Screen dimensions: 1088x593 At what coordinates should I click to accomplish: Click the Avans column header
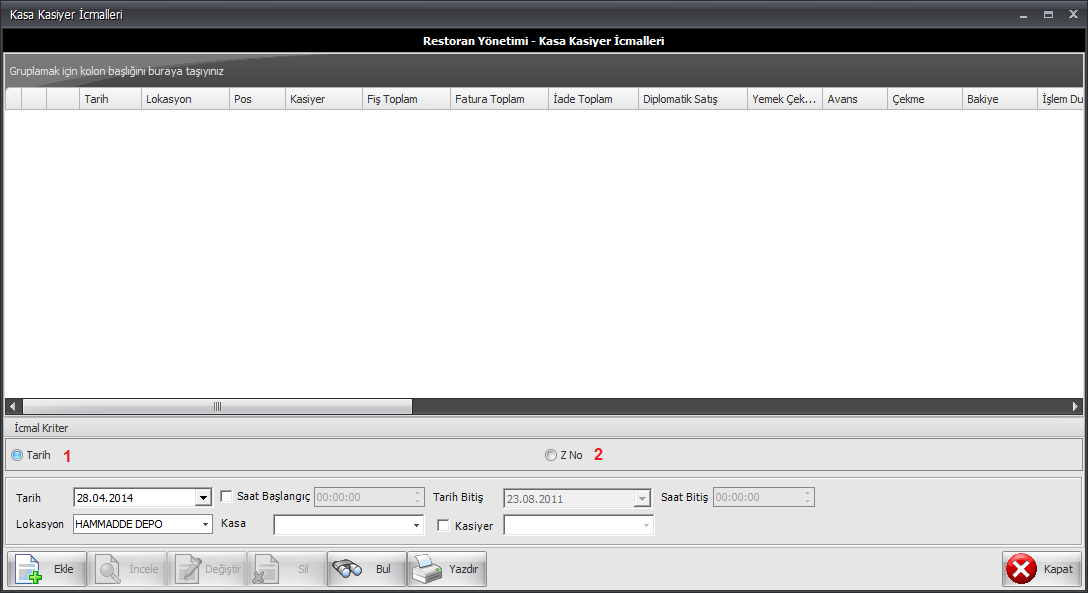(x=855, y=99)
